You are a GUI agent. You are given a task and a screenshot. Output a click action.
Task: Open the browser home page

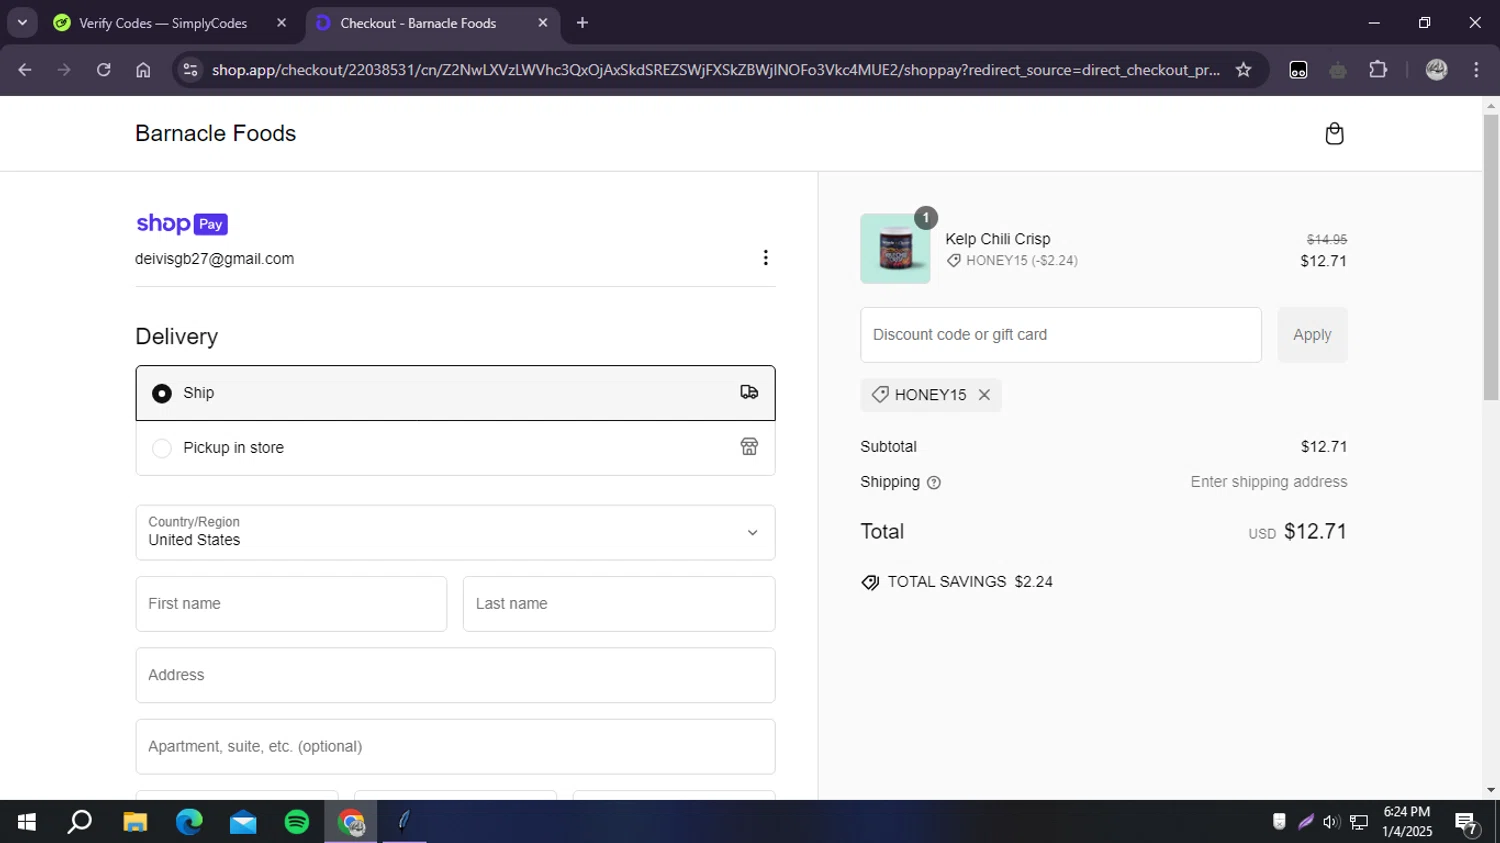(143, 70)
